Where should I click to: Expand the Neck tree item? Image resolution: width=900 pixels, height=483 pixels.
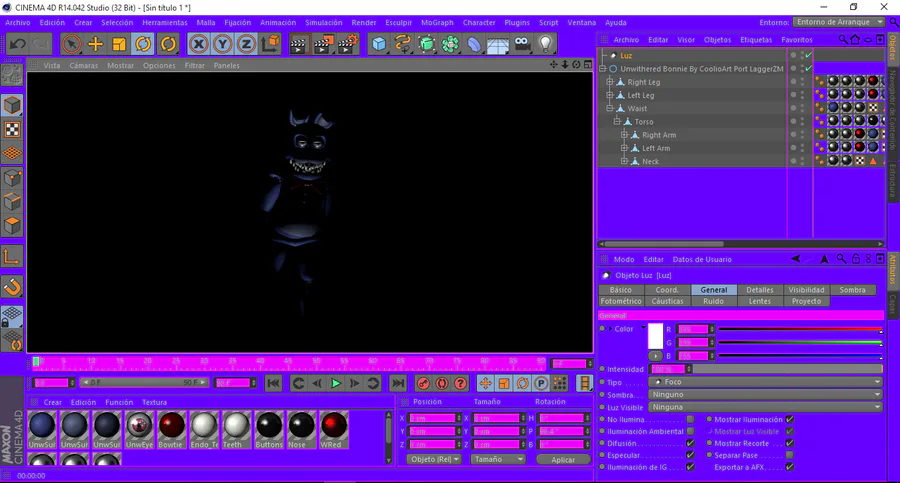tap(624, 161)
